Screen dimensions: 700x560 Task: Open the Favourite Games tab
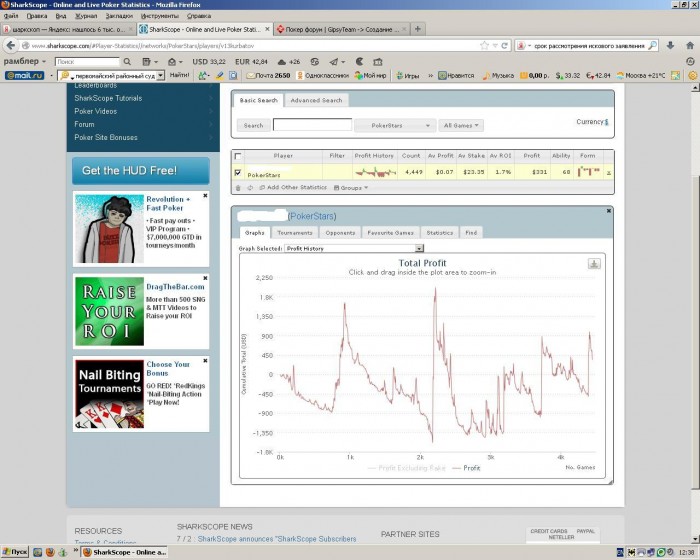pos(390,233)
